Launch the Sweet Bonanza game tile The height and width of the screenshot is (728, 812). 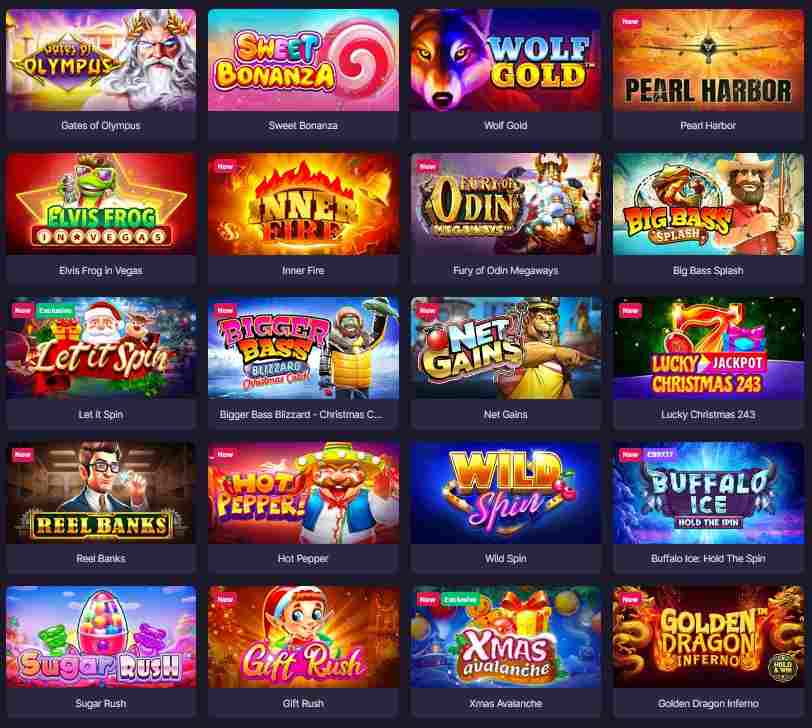coord(303,60)
